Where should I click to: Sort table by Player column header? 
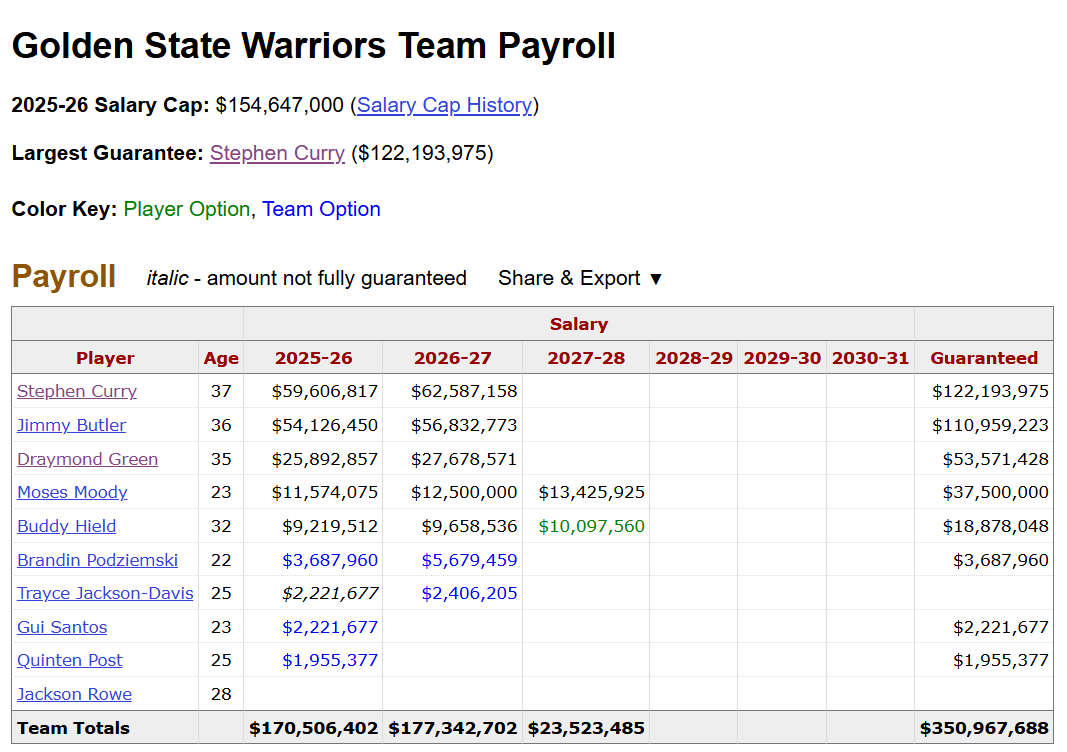pos(105,358)
